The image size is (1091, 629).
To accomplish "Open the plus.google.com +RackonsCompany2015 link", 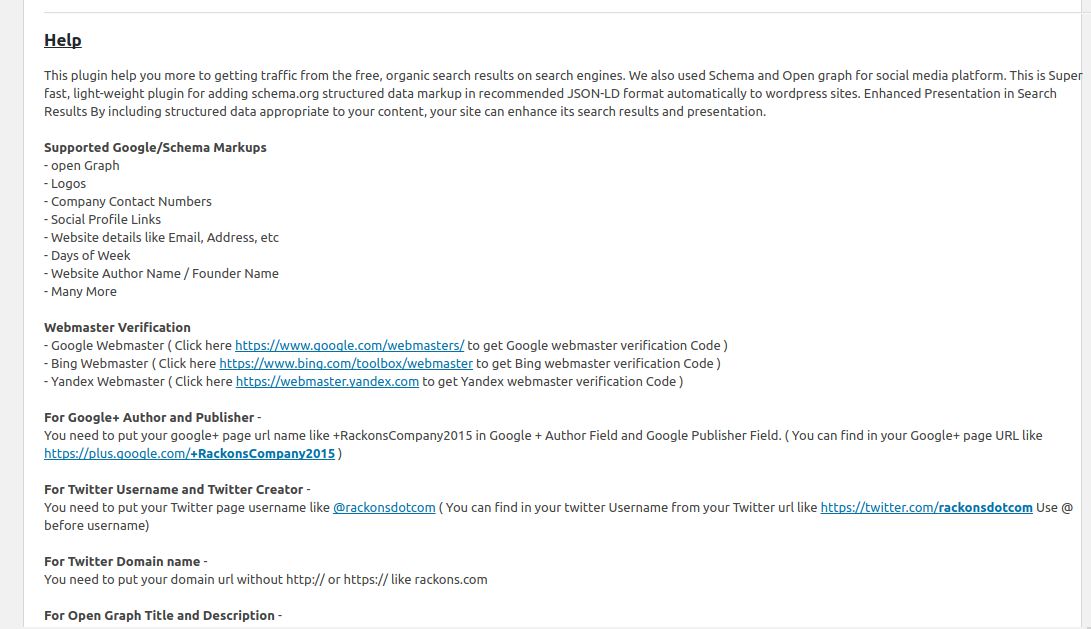I will (x=189, y=454).
